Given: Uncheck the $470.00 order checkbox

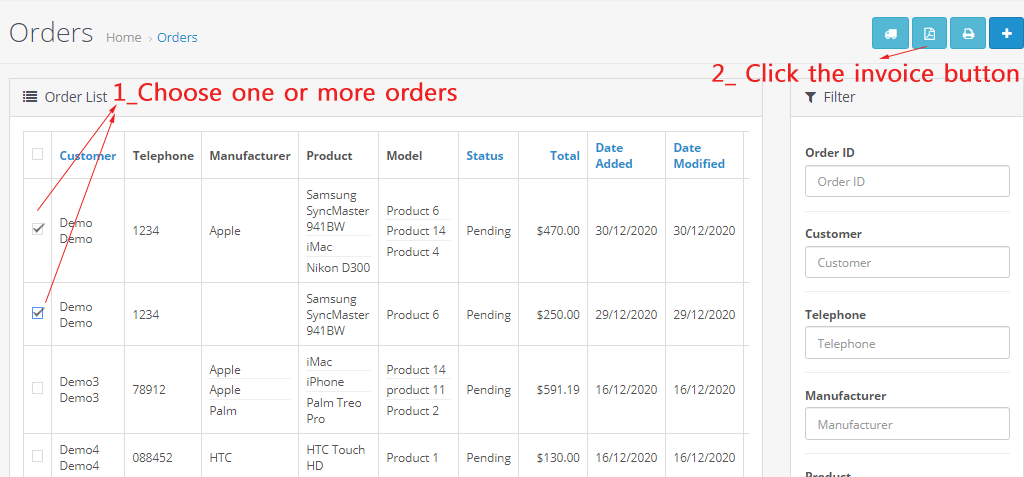Looking at the screenshot, I should pyautogui.click(x=38, y=229).
